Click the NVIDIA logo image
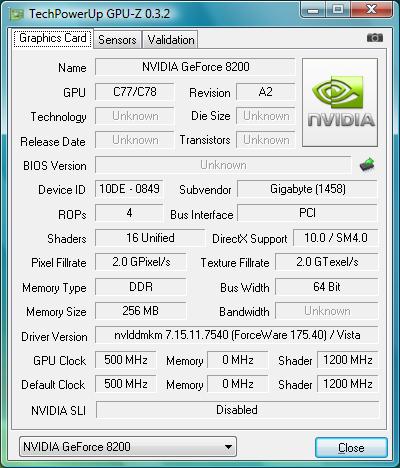The height and width of the screenshot is (468, 400). click(x=340, y=102)
